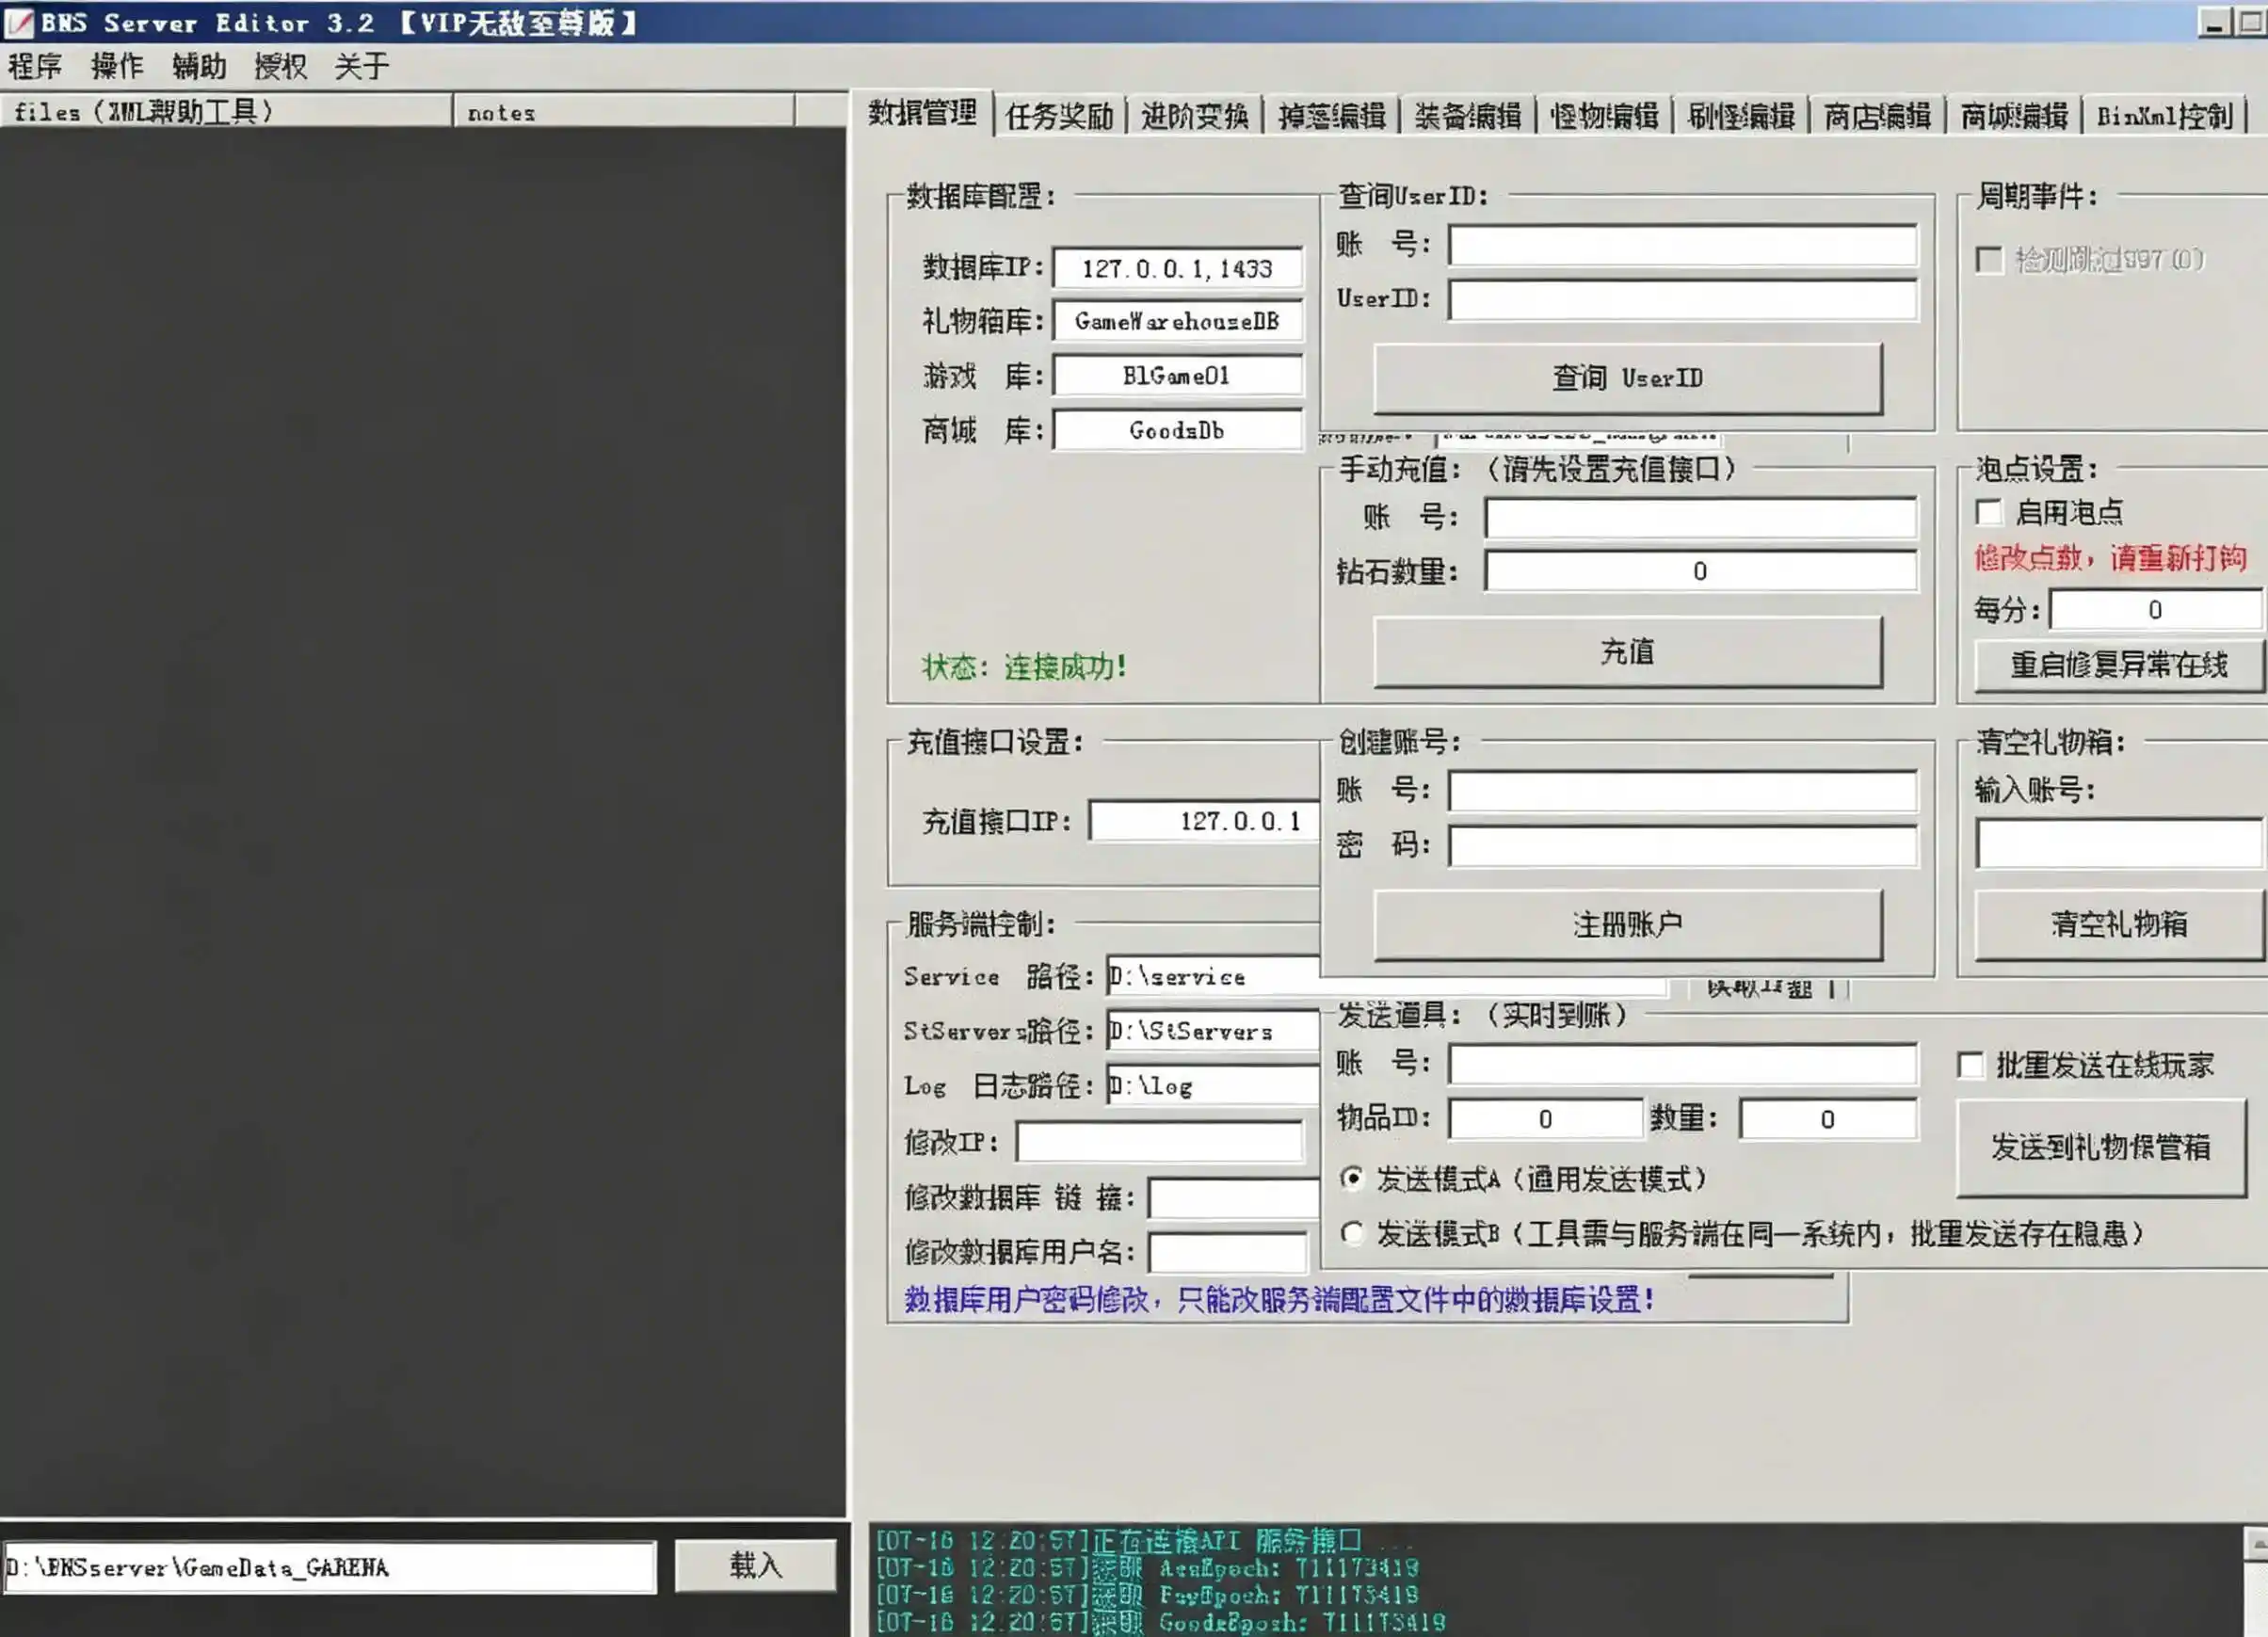
Task: Select the notes column header
Action: pyautogui.click(x=624, y=112)
